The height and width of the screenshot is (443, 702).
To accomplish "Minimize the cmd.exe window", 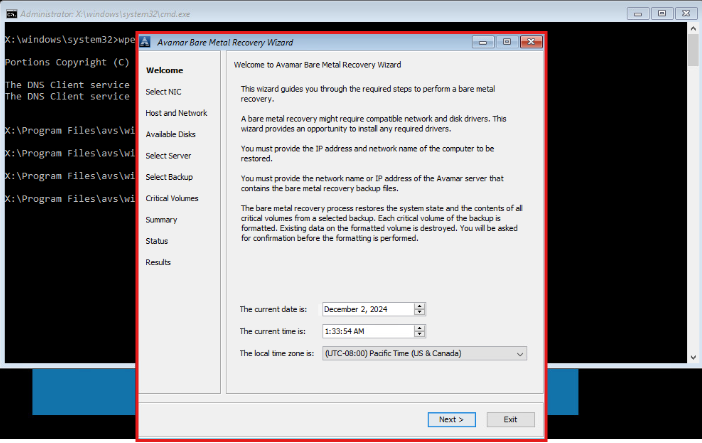I will 638,13.
